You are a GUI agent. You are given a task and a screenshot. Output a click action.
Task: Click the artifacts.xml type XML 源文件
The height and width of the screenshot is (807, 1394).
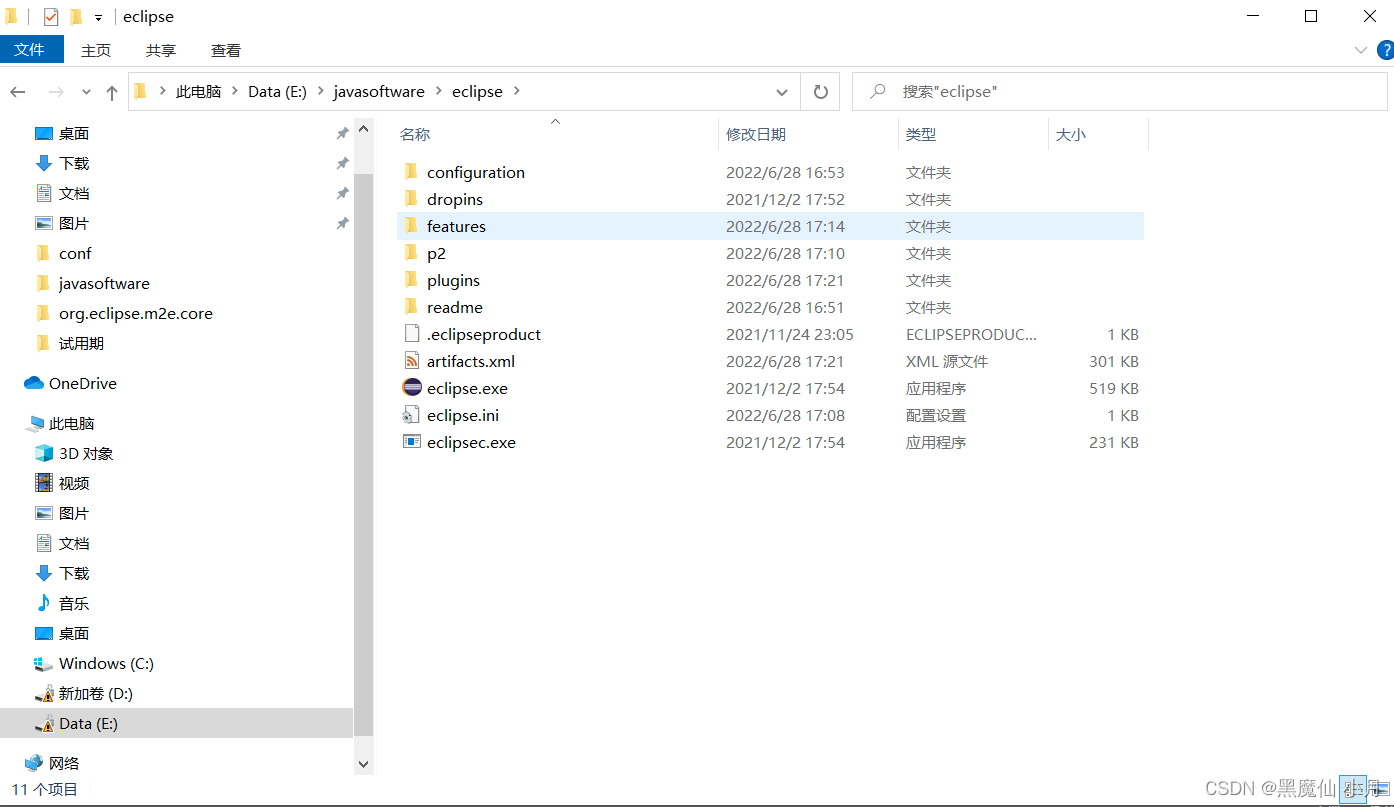tap(946, 361)
